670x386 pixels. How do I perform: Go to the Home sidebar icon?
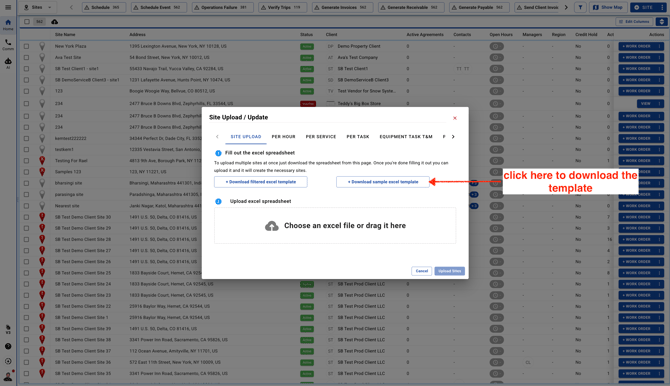[8, 24]
